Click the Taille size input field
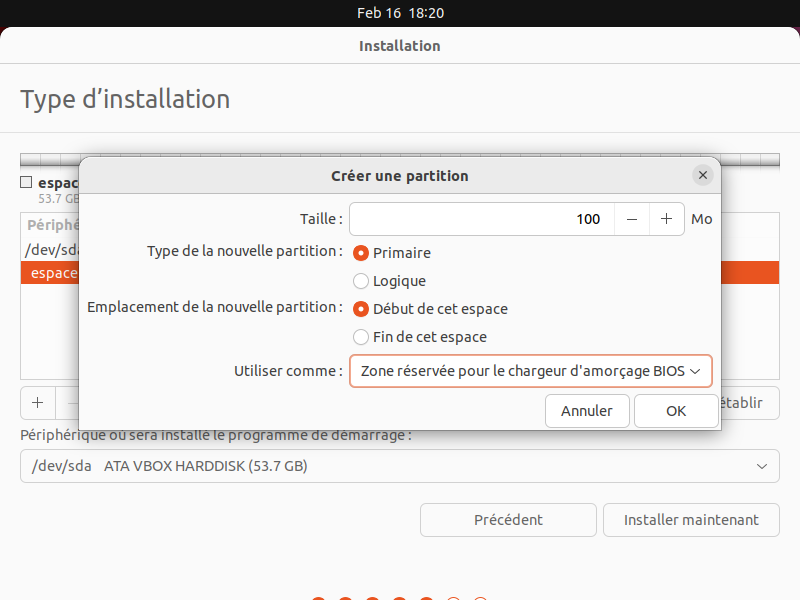Screen dimensions: 800x600 [480, 219]
